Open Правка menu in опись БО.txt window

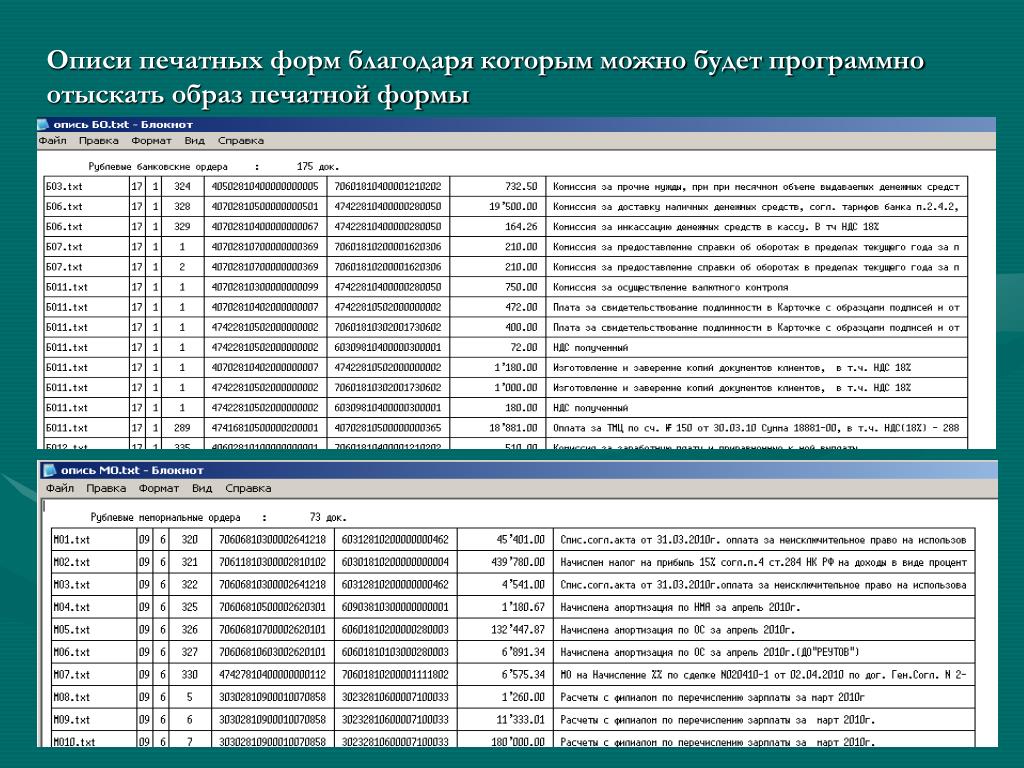click(x=99, y=140)
